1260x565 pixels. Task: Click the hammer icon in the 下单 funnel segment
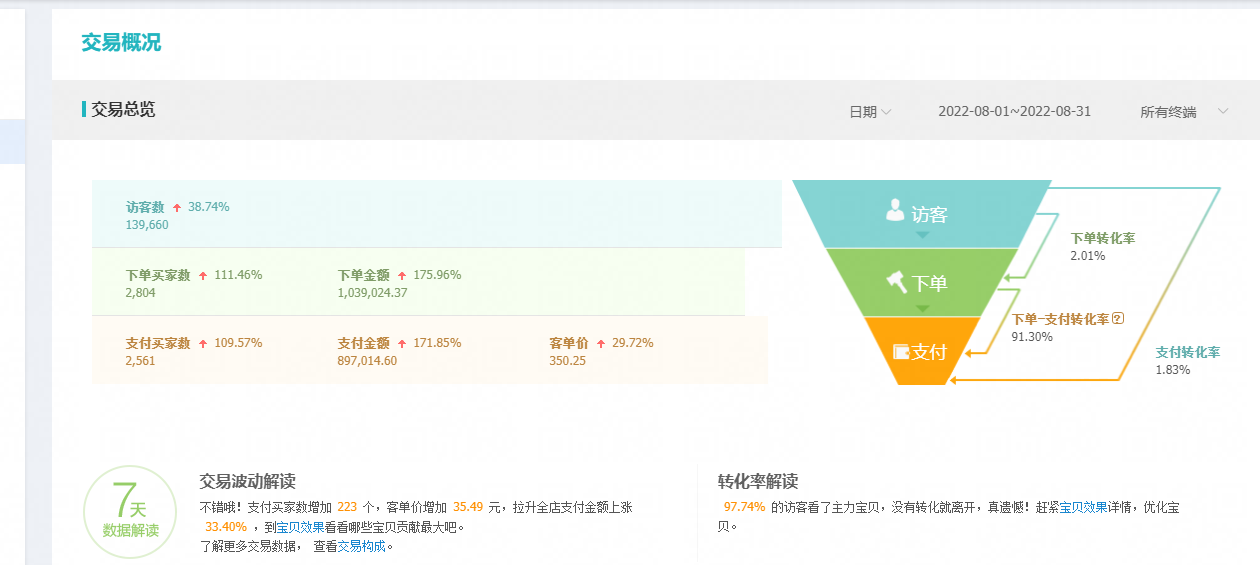pos(896,281)
